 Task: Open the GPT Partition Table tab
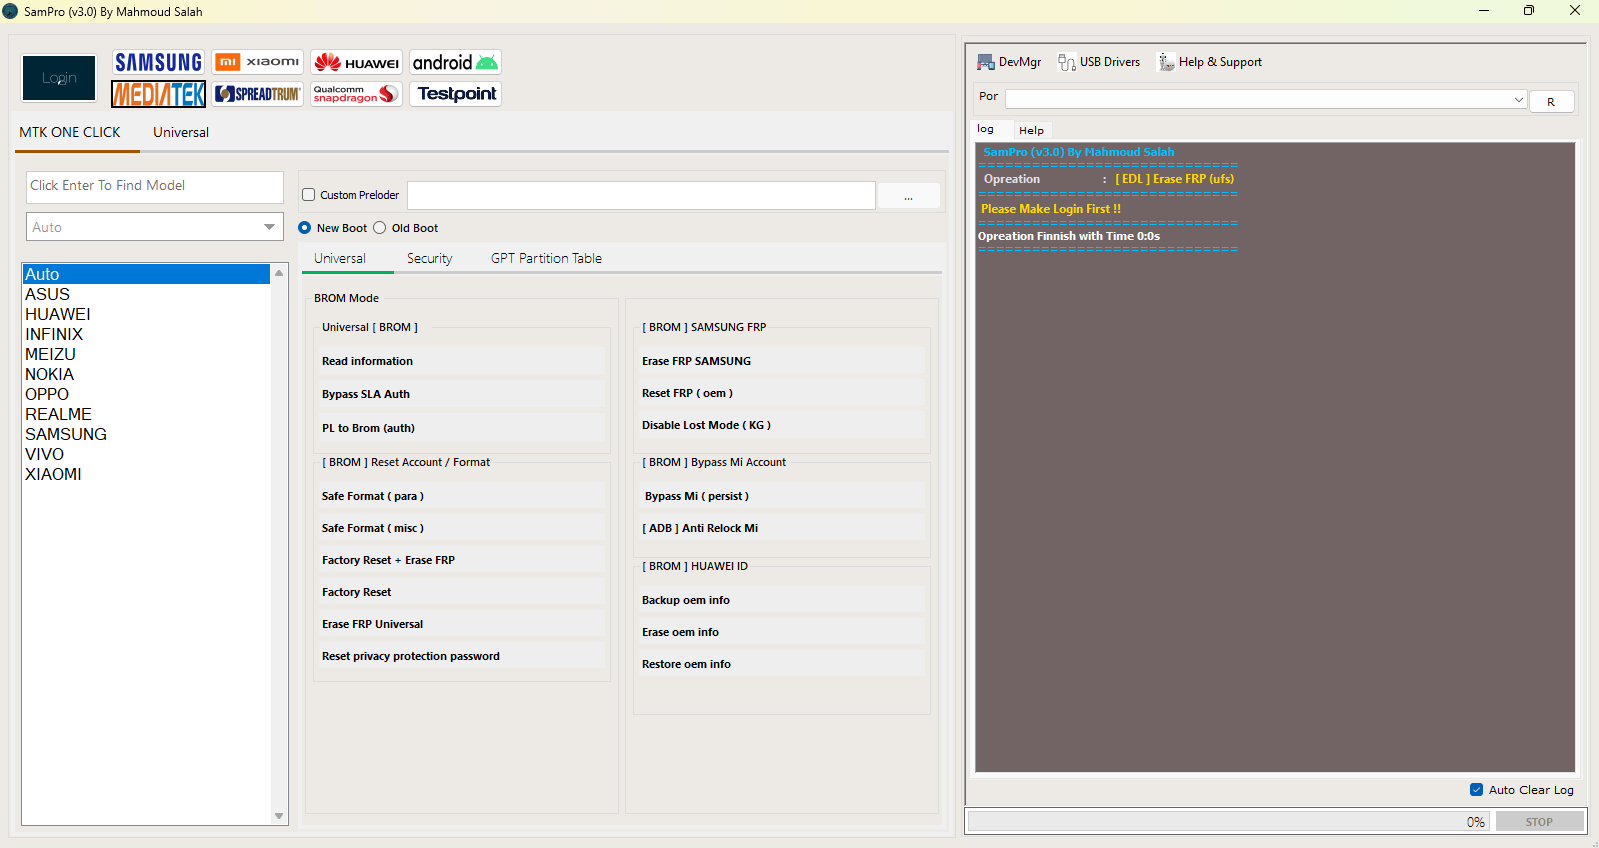(547, 258)
